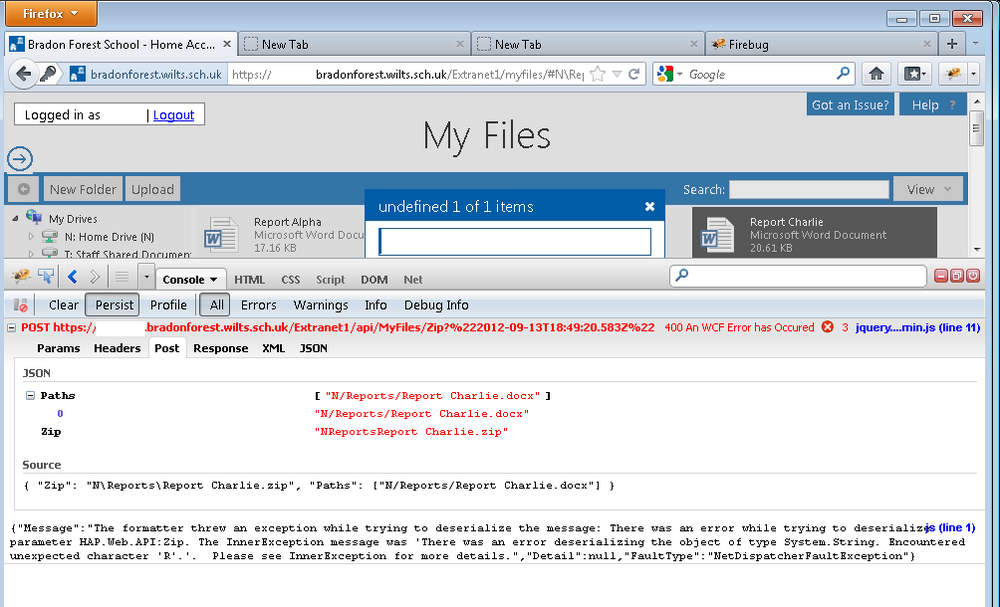Filter console to Warnings
The height and width of the screenshot is (607, 1000).
tap(321, 305)
